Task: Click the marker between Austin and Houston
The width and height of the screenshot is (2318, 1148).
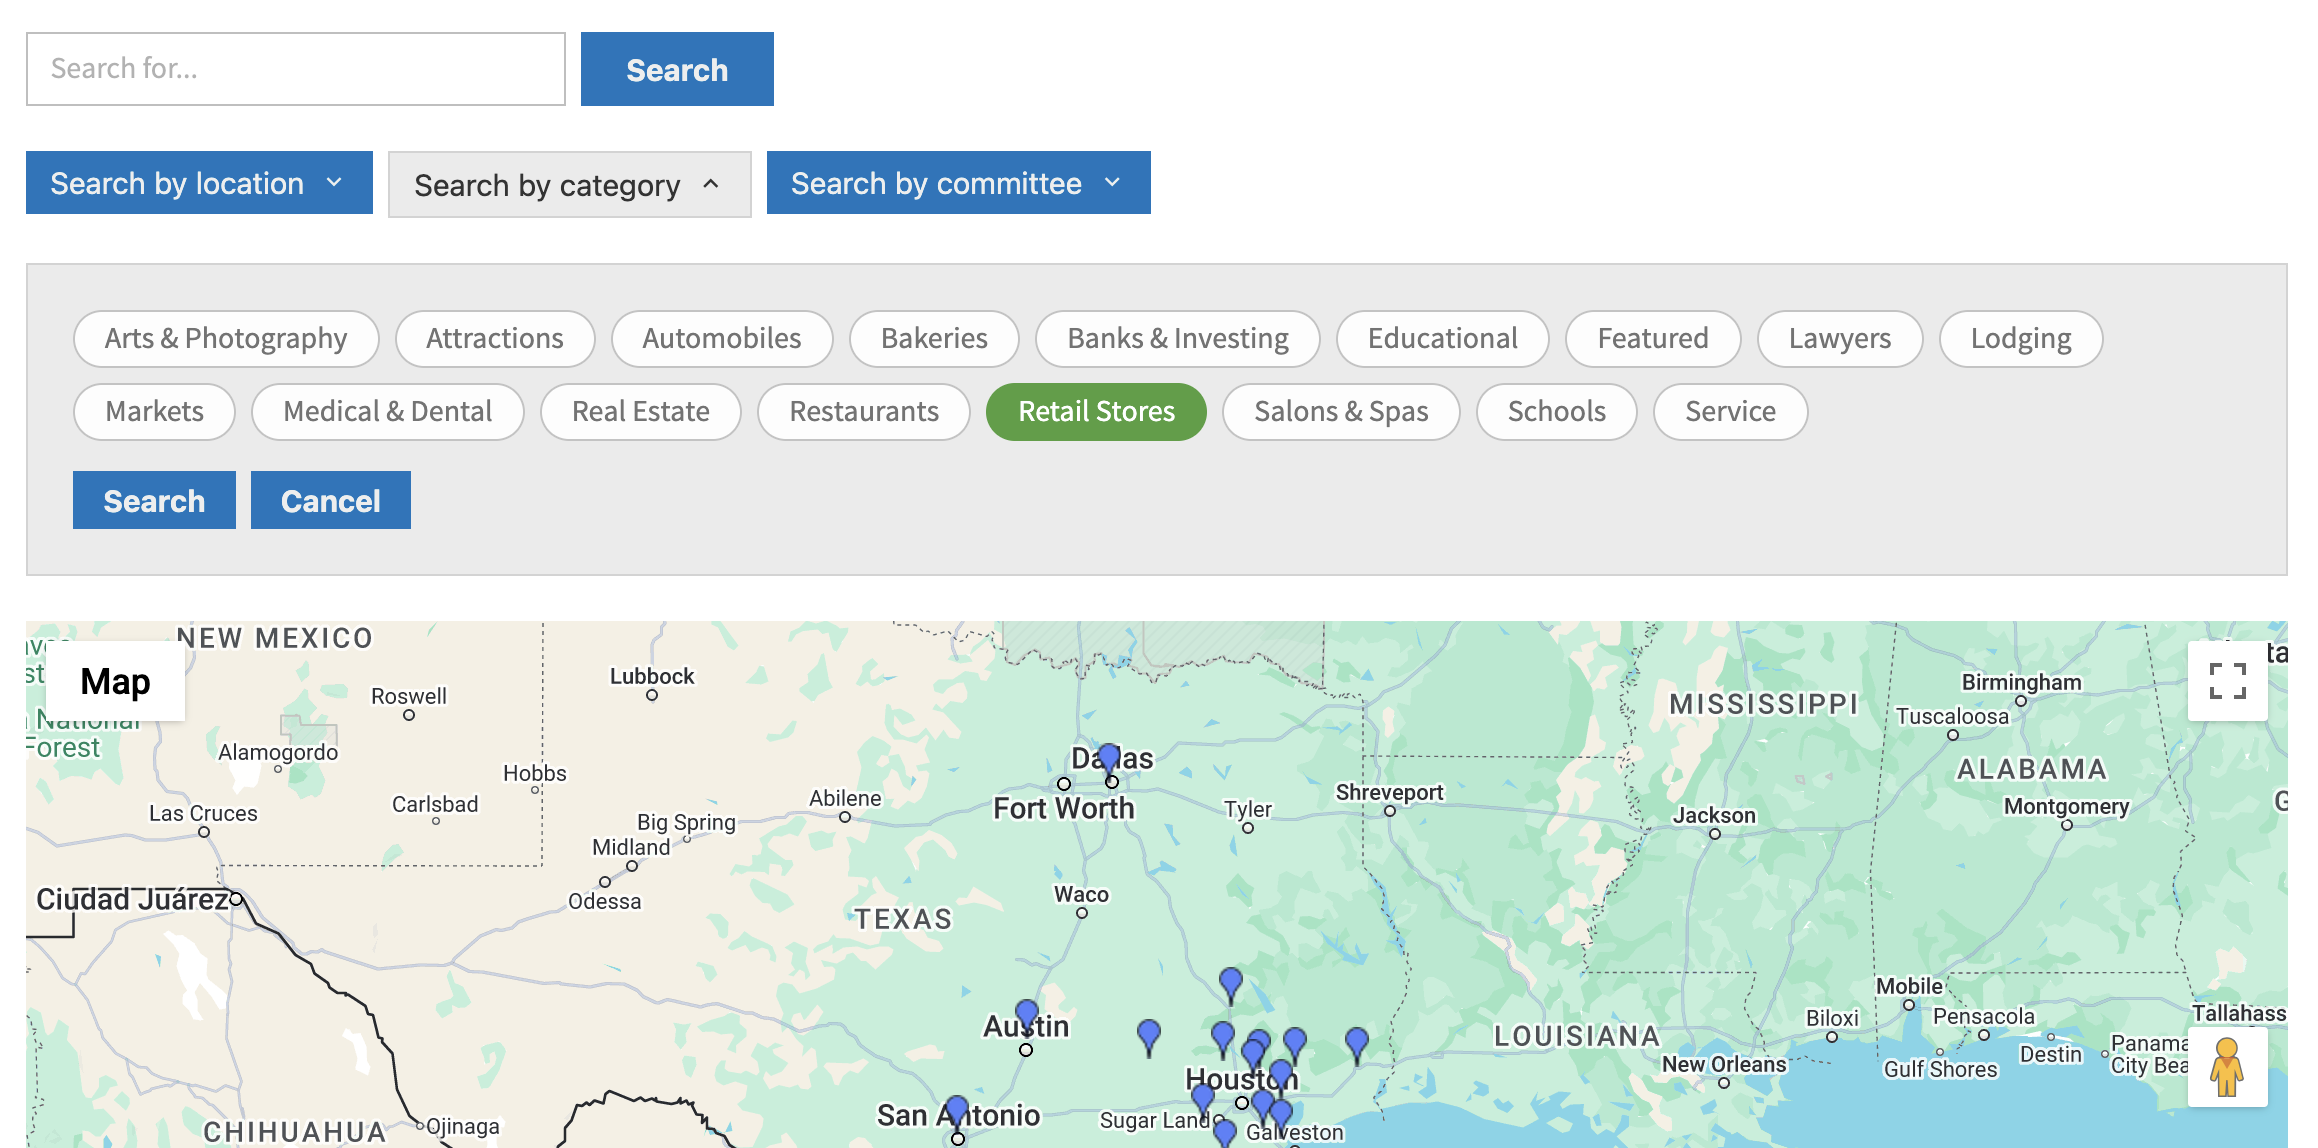Action: click(1149, 1034)
